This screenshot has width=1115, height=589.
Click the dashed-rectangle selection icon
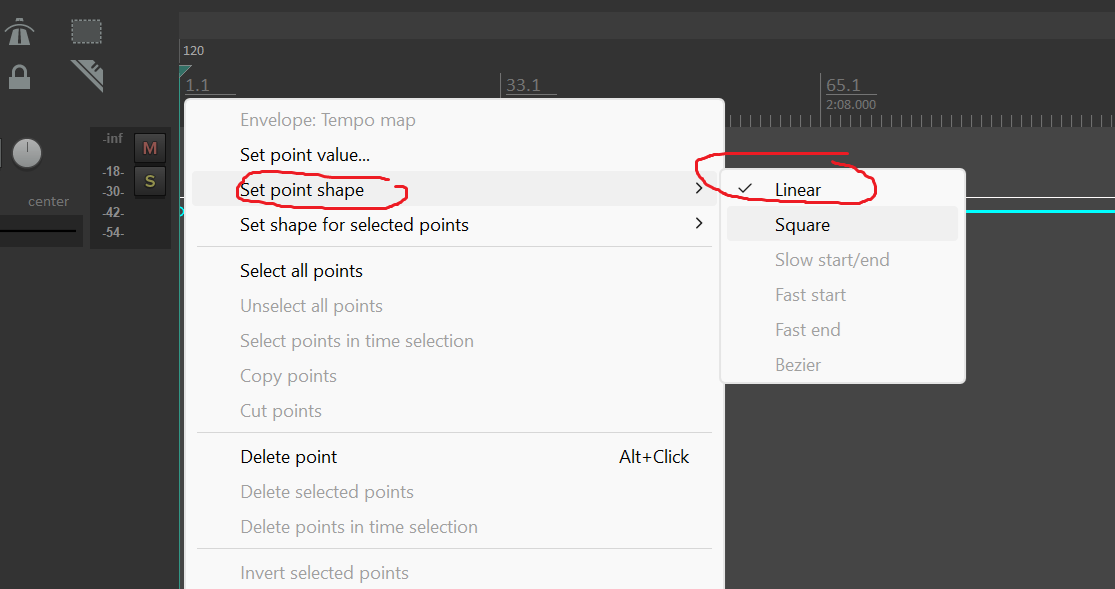pos(86,31)
